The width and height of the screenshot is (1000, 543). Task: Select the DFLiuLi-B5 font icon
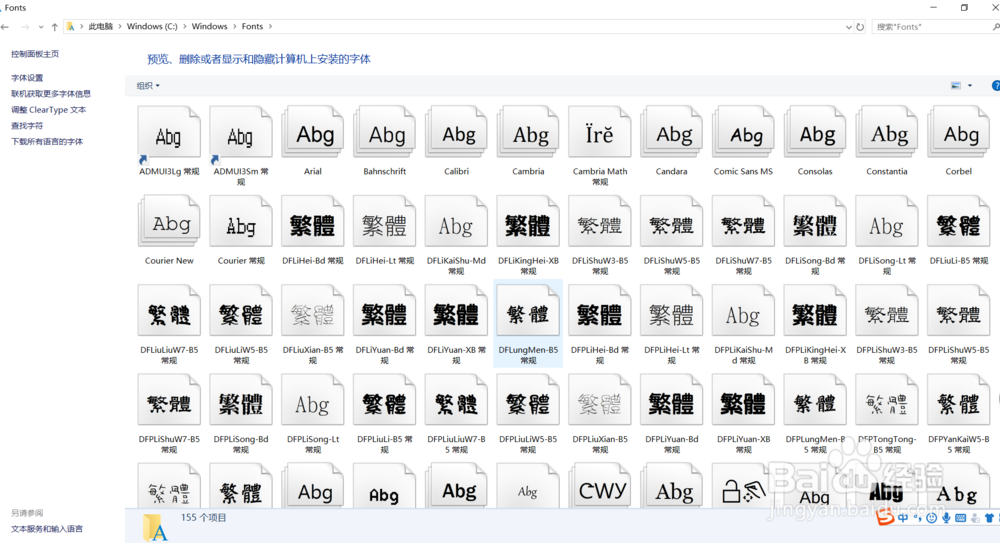click(x=959, y=222)
